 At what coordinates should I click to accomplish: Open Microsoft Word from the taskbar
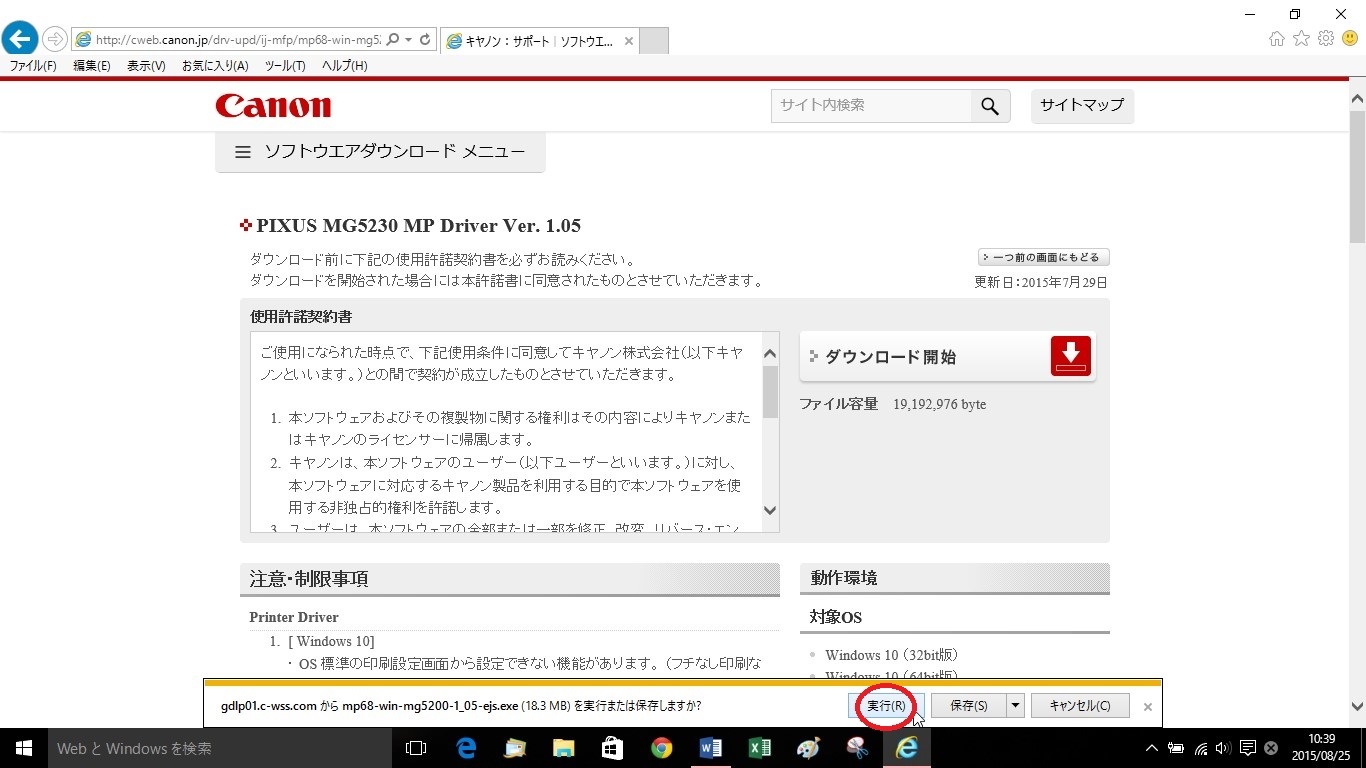point(711,748)
